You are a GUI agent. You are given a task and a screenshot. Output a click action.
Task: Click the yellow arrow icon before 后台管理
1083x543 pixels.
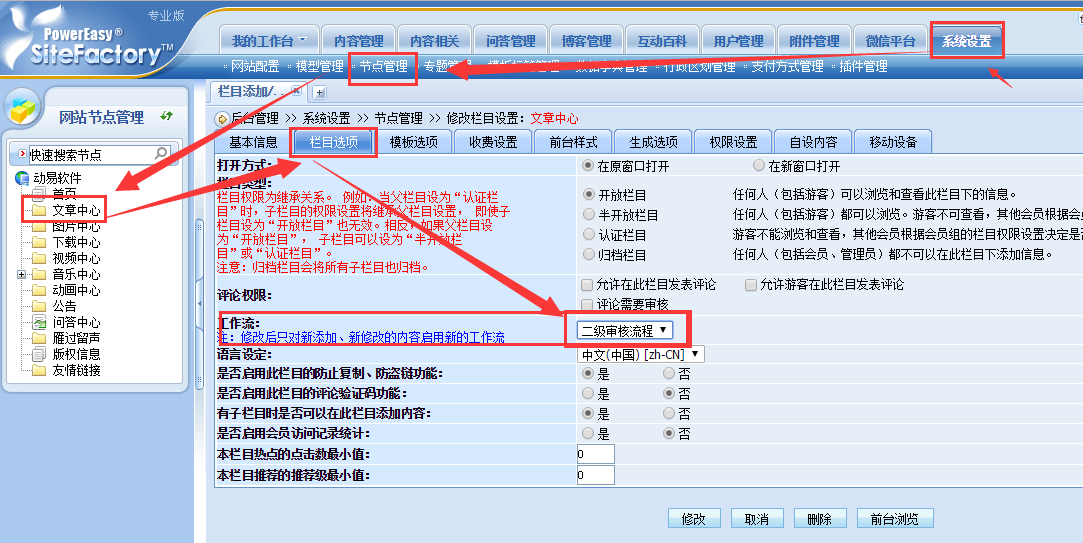222,119
